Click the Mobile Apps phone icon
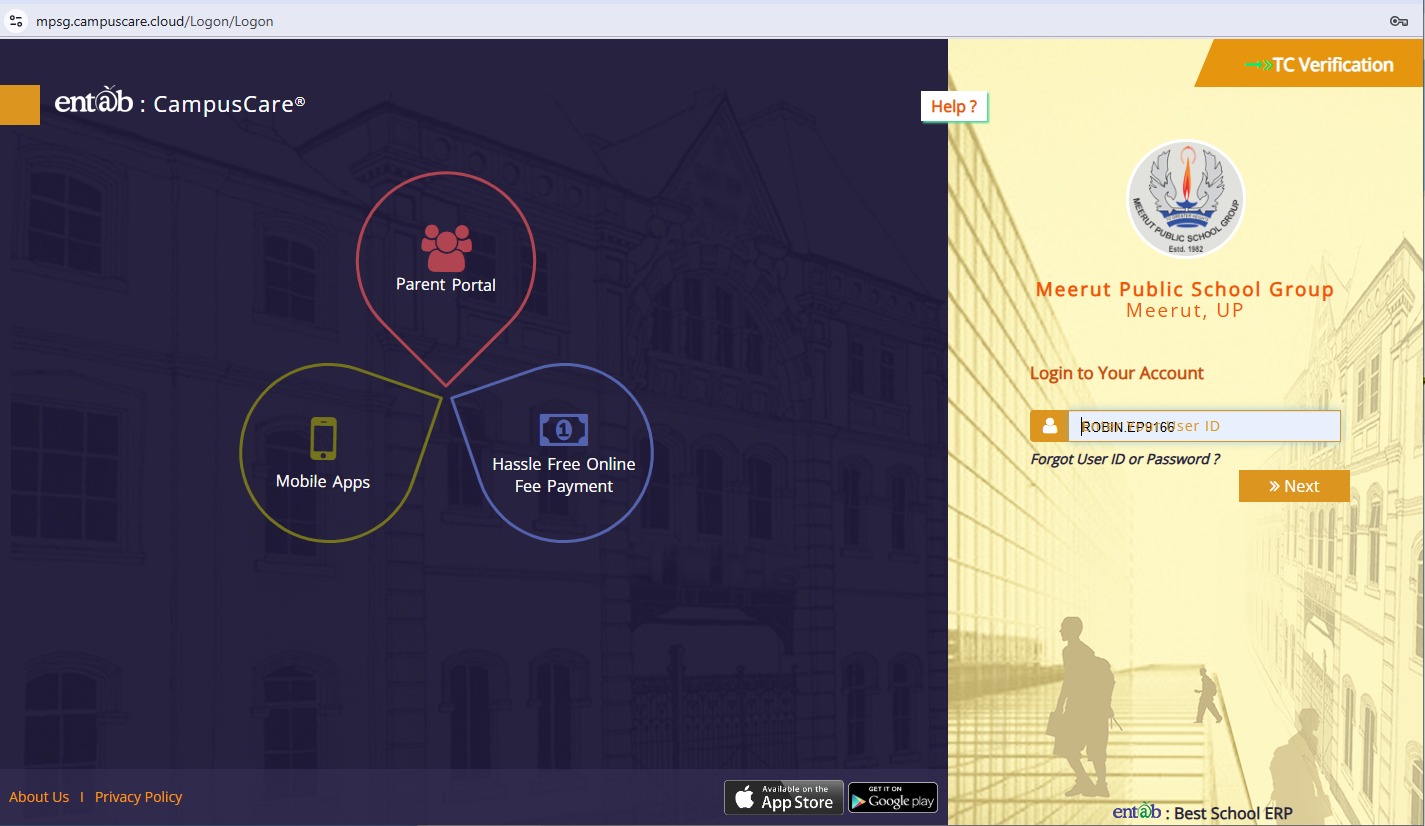1425x826 pixels. [x=323, y=439]
